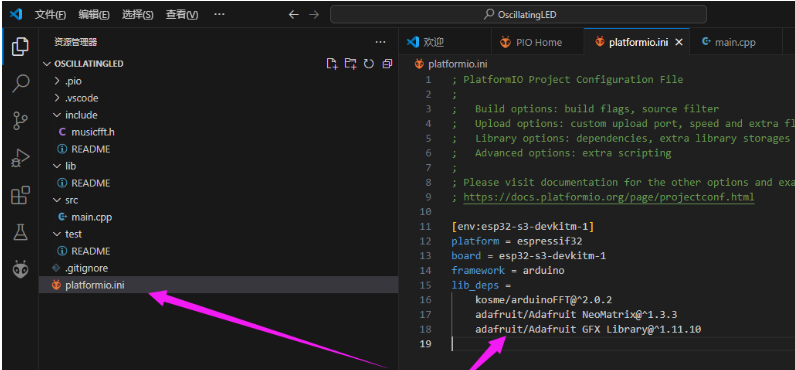Open the Run and Debug view
This screenshot has height=370, width=795.
point(20,159)
